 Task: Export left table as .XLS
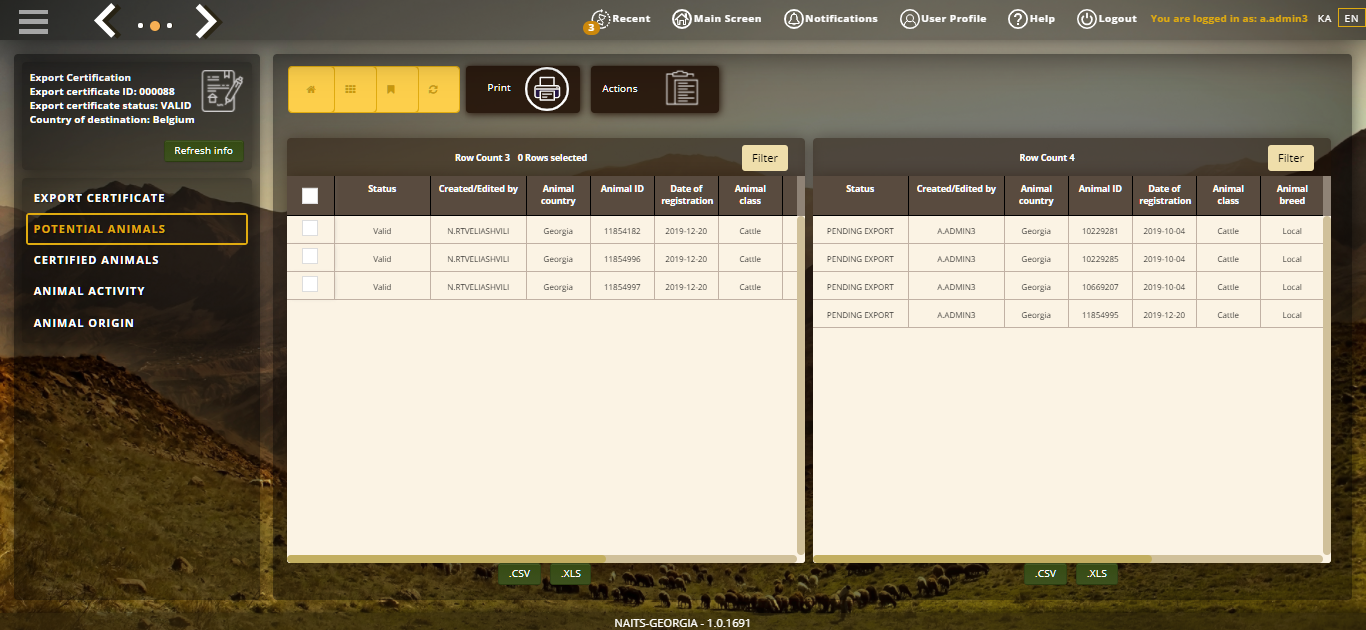(571, 574)
